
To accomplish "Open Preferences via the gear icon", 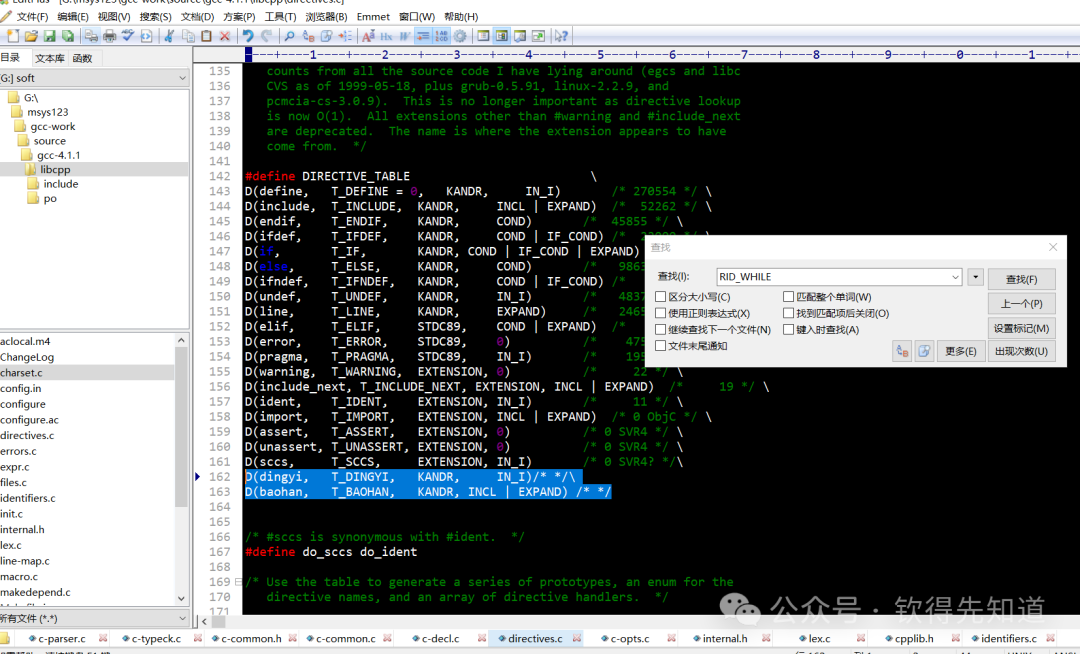I will [x=459, y=35].
